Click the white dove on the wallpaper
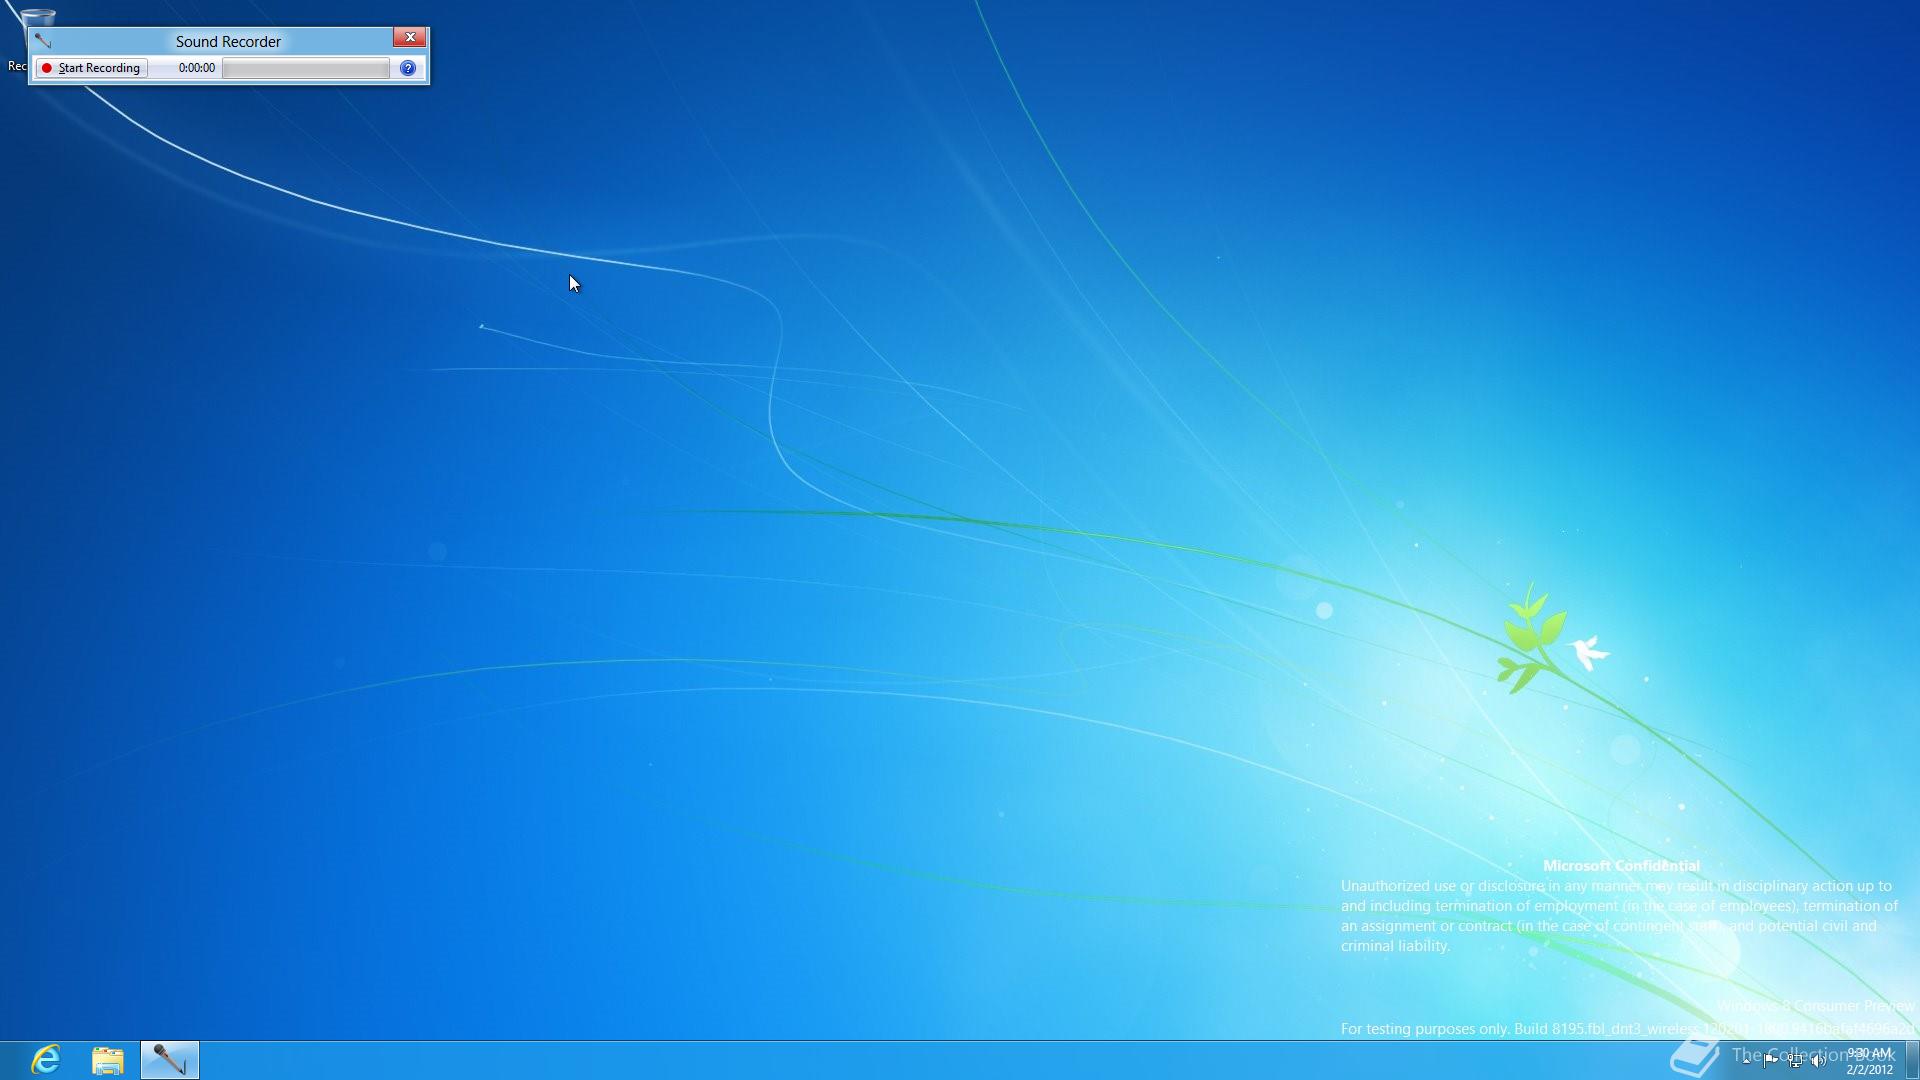 [1587, 651]
